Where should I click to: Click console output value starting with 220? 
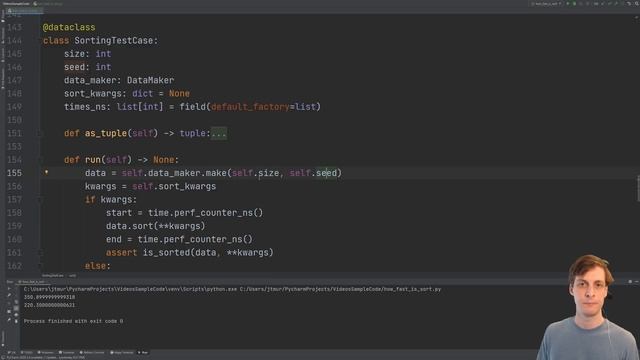pos(49,305)
